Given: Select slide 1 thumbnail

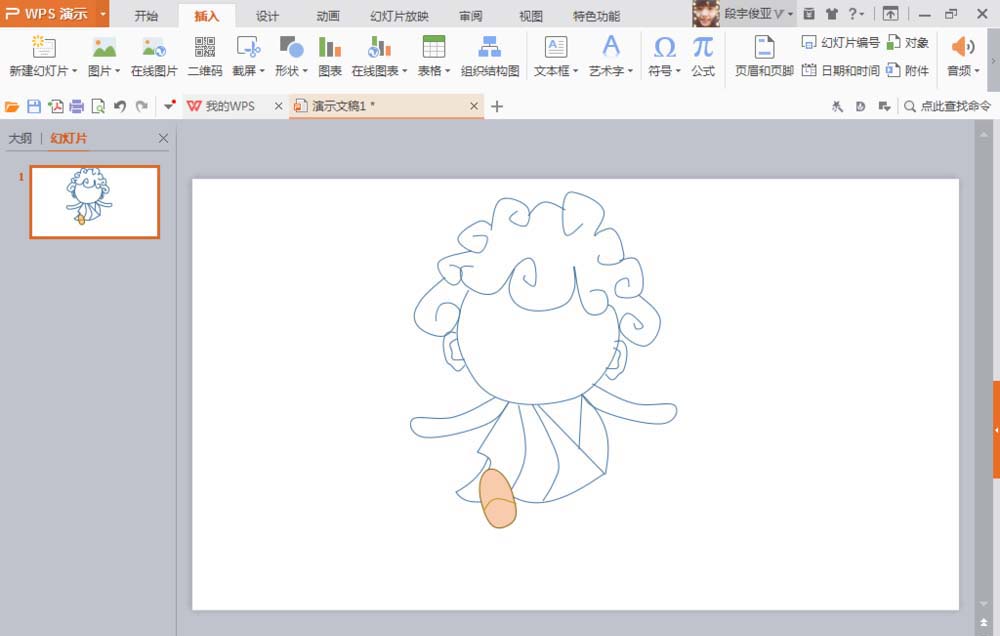Looking at the screenshot, I should 94,202.
